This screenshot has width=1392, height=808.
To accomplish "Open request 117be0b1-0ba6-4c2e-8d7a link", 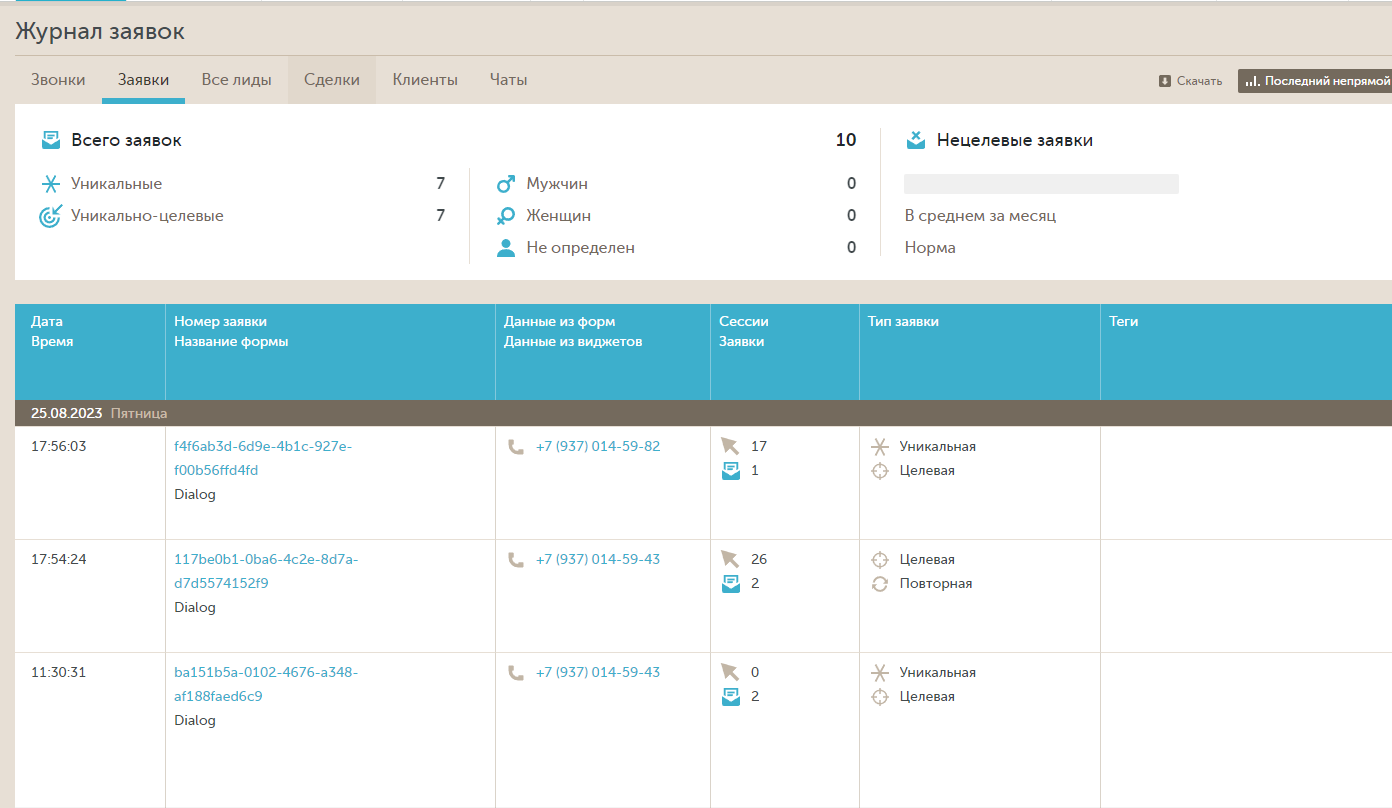I will [x=266, y=572].
